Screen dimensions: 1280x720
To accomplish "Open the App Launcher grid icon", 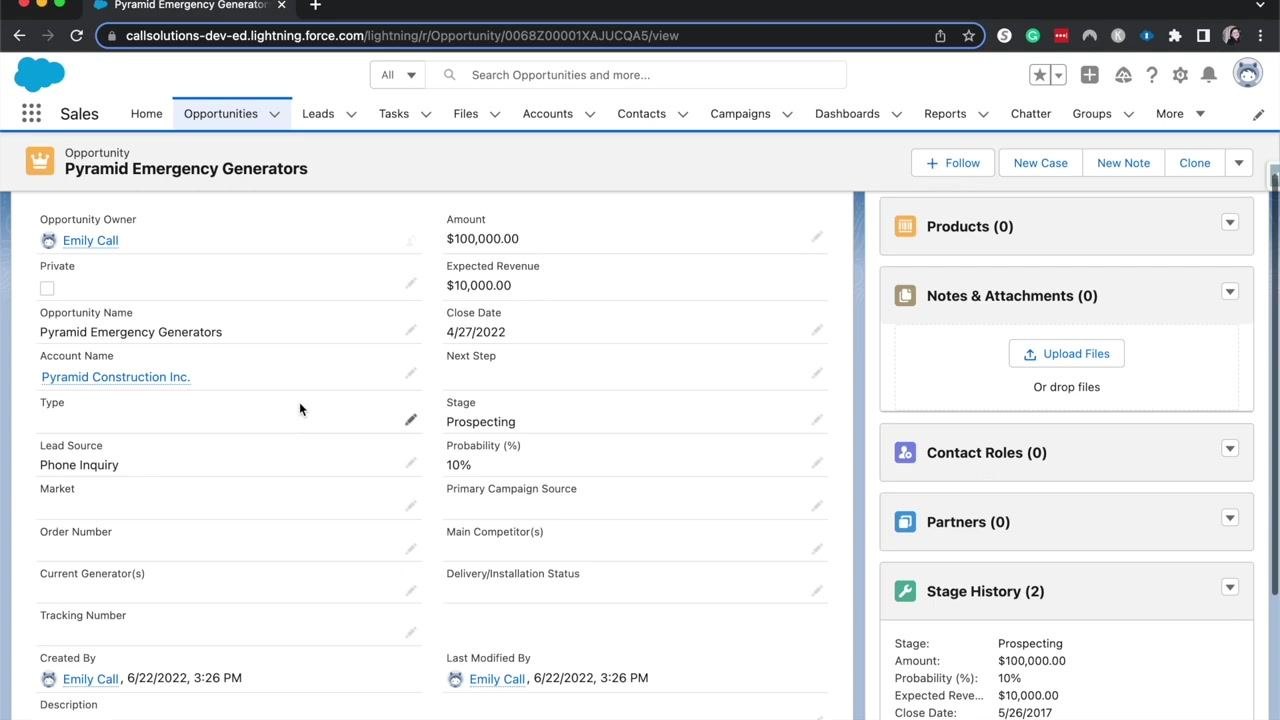I will tap(31, 114).
